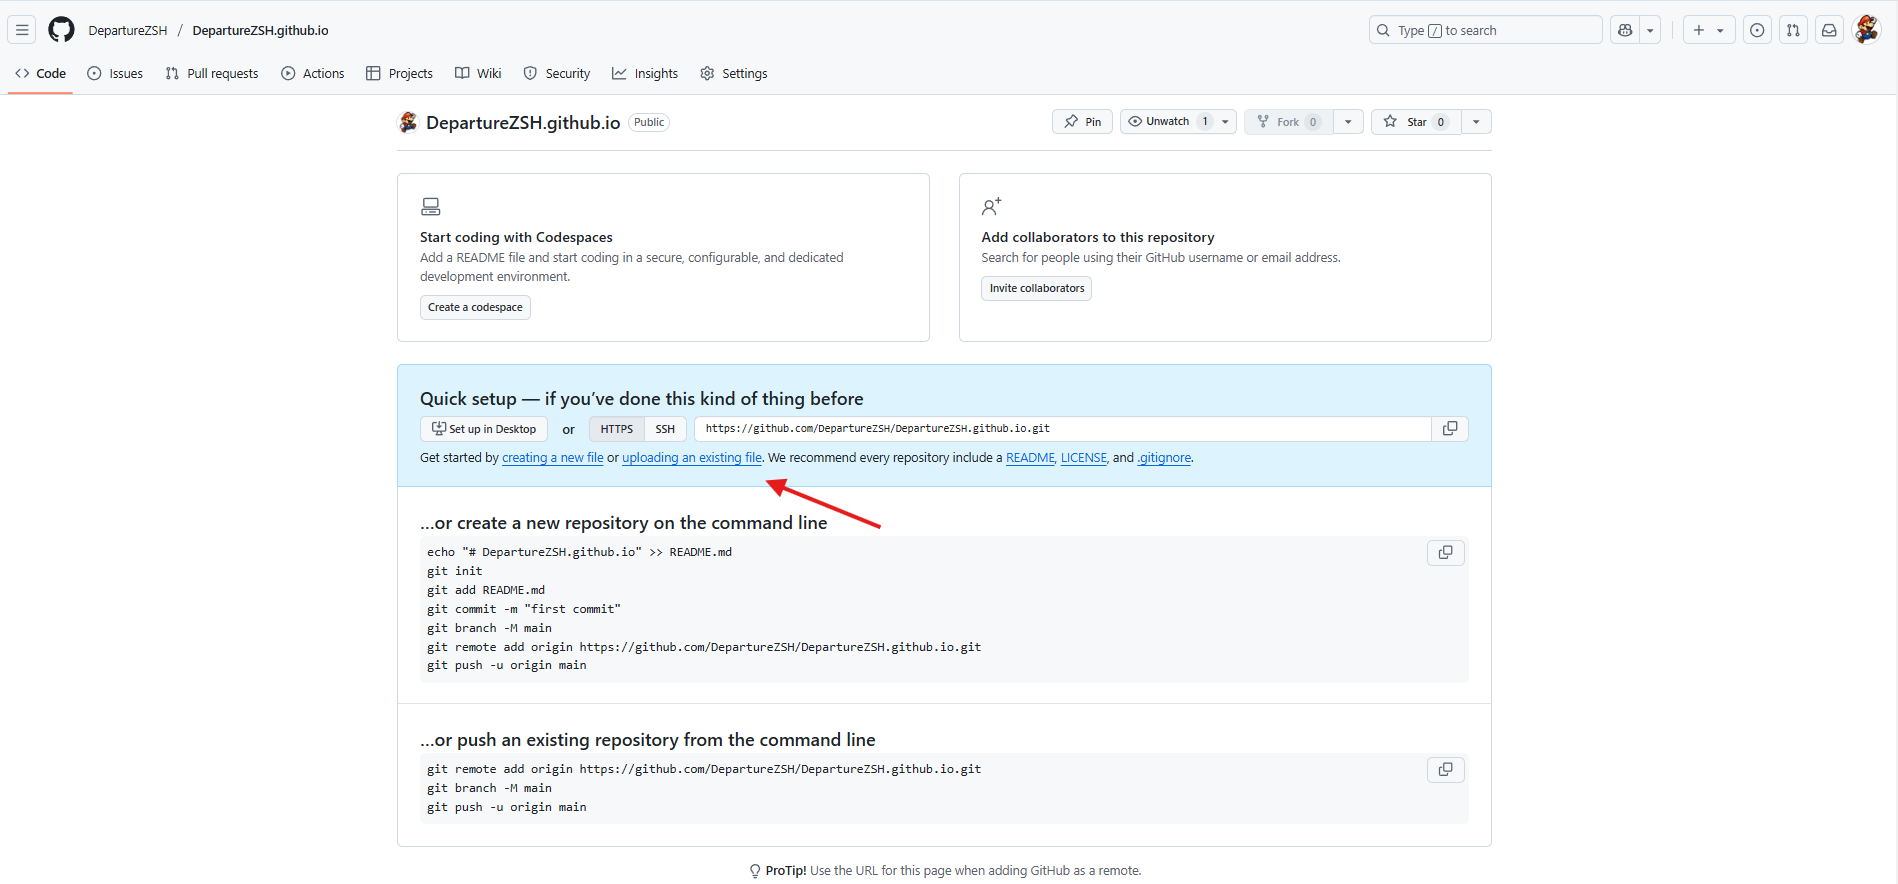Viewport: 1898px width, 884px height.
Task: Open the 'uploading an existing file' link
Action: 692,458
